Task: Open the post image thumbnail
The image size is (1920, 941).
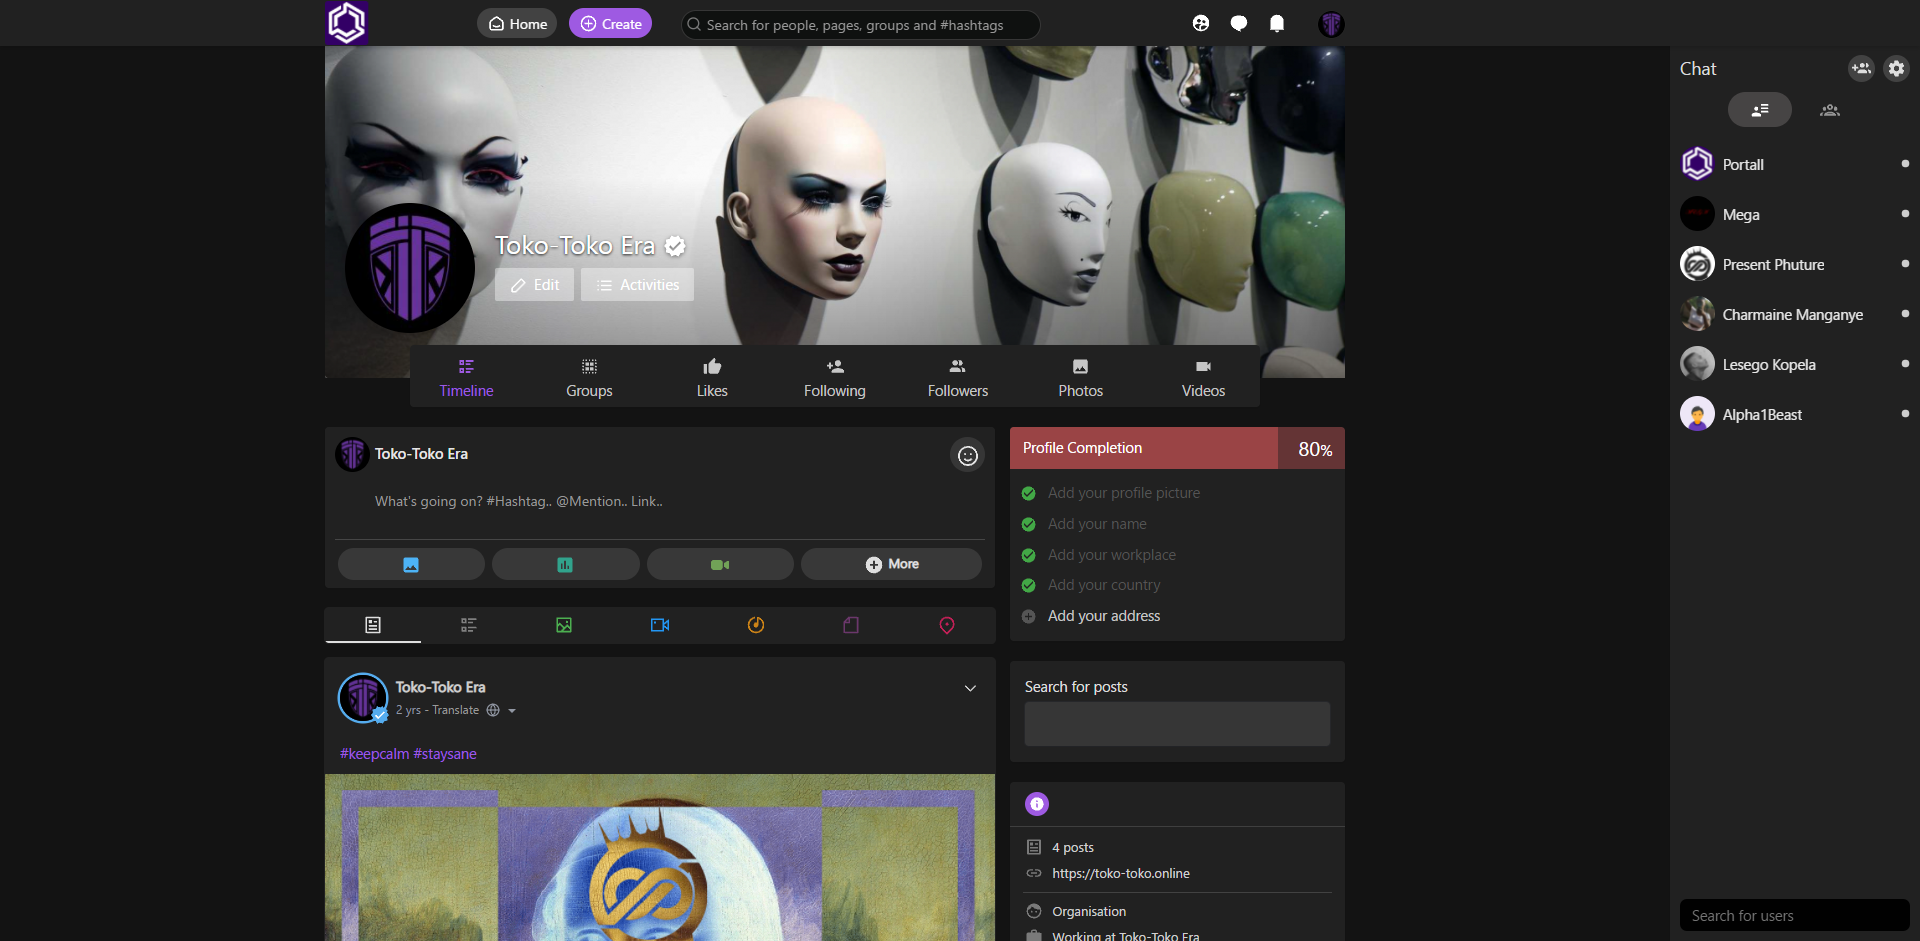Action: click(660, 857)
